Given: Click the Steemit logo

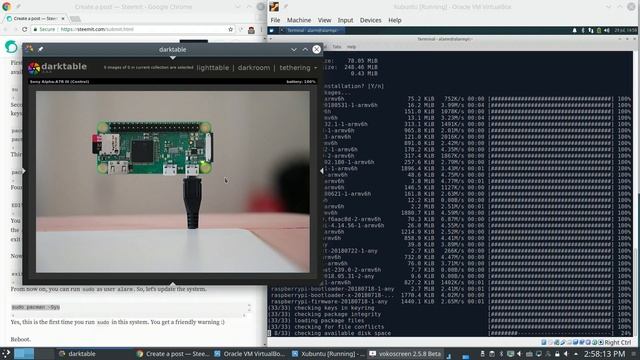Looking at the screenshot, I should (x=11, y=47).
